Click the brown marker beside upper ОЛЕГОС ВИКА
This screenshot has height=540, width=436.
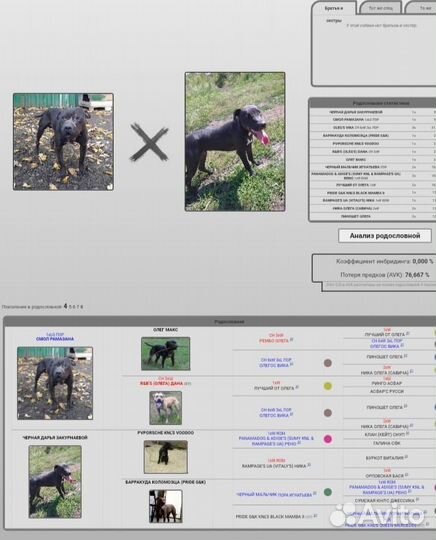click(328, 363)
